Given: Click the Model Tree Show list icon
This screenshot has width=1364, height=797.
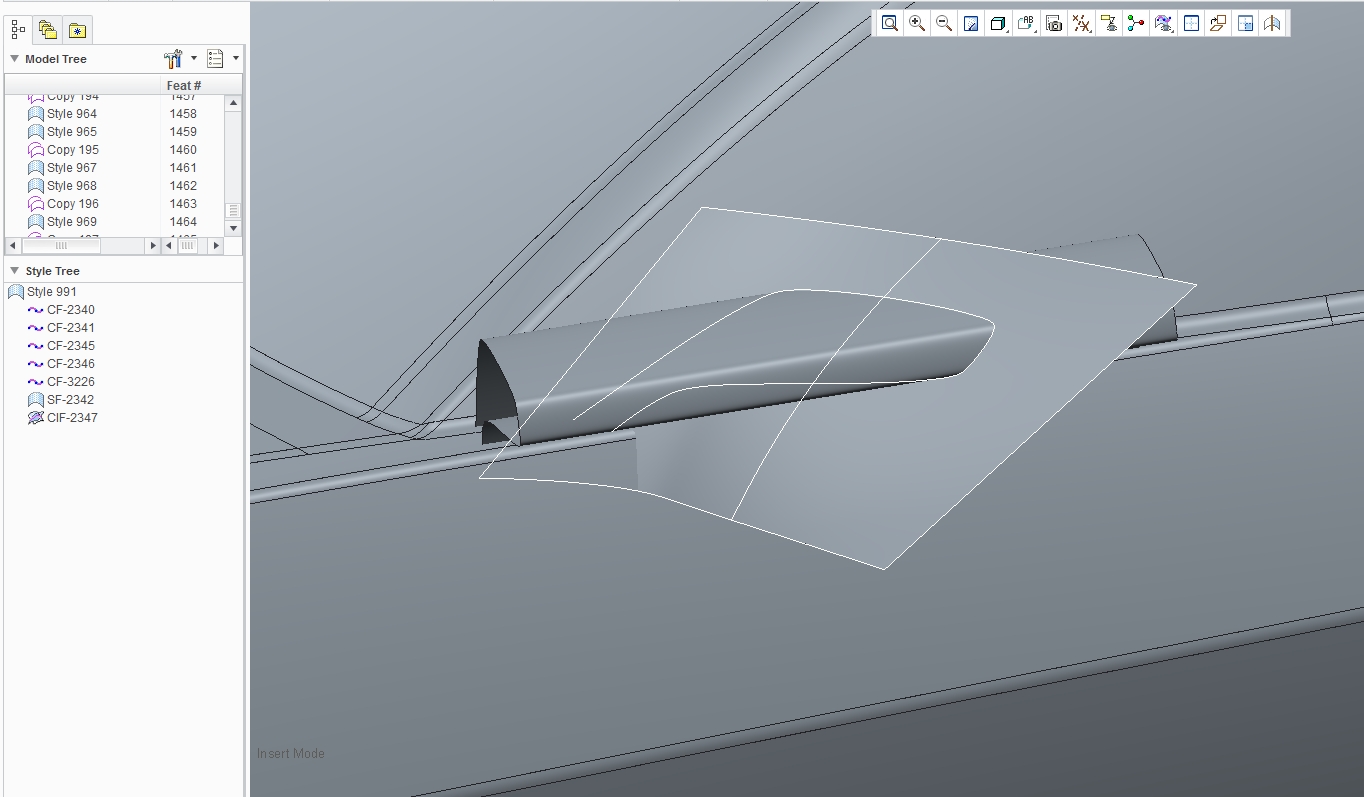Looking at the screenshot, I should tap(215, 59).
